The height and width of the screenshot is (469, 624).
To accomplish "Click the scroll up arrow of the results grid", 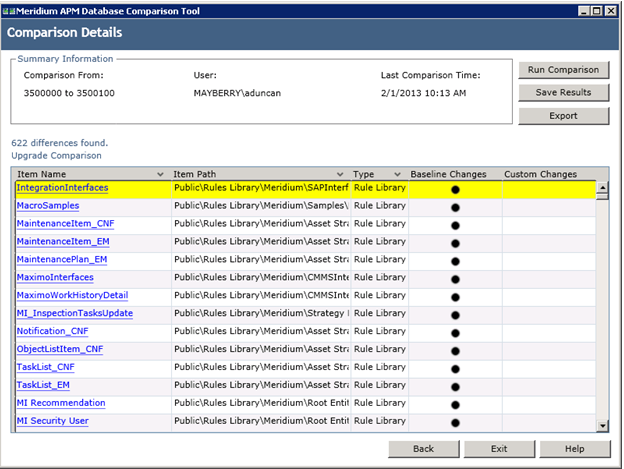I will (603, 187).
